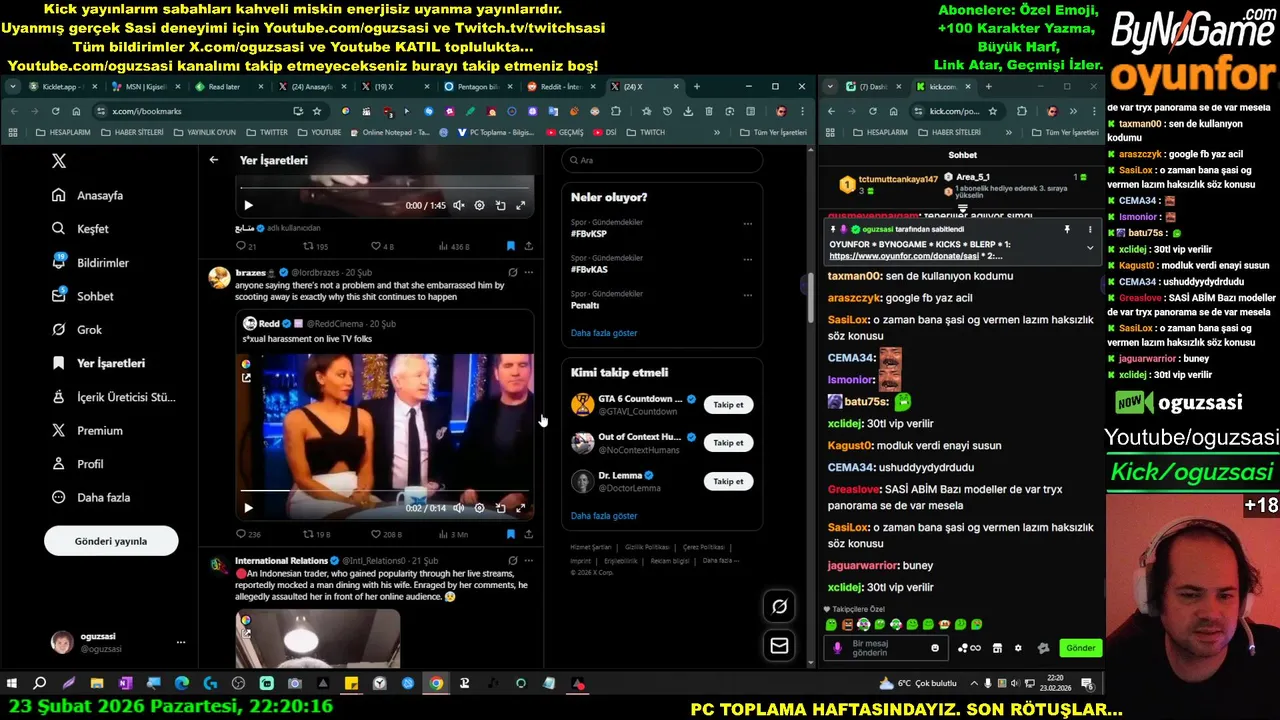Seek on the ReddCinema video progress bar

[x=385, y=490]
